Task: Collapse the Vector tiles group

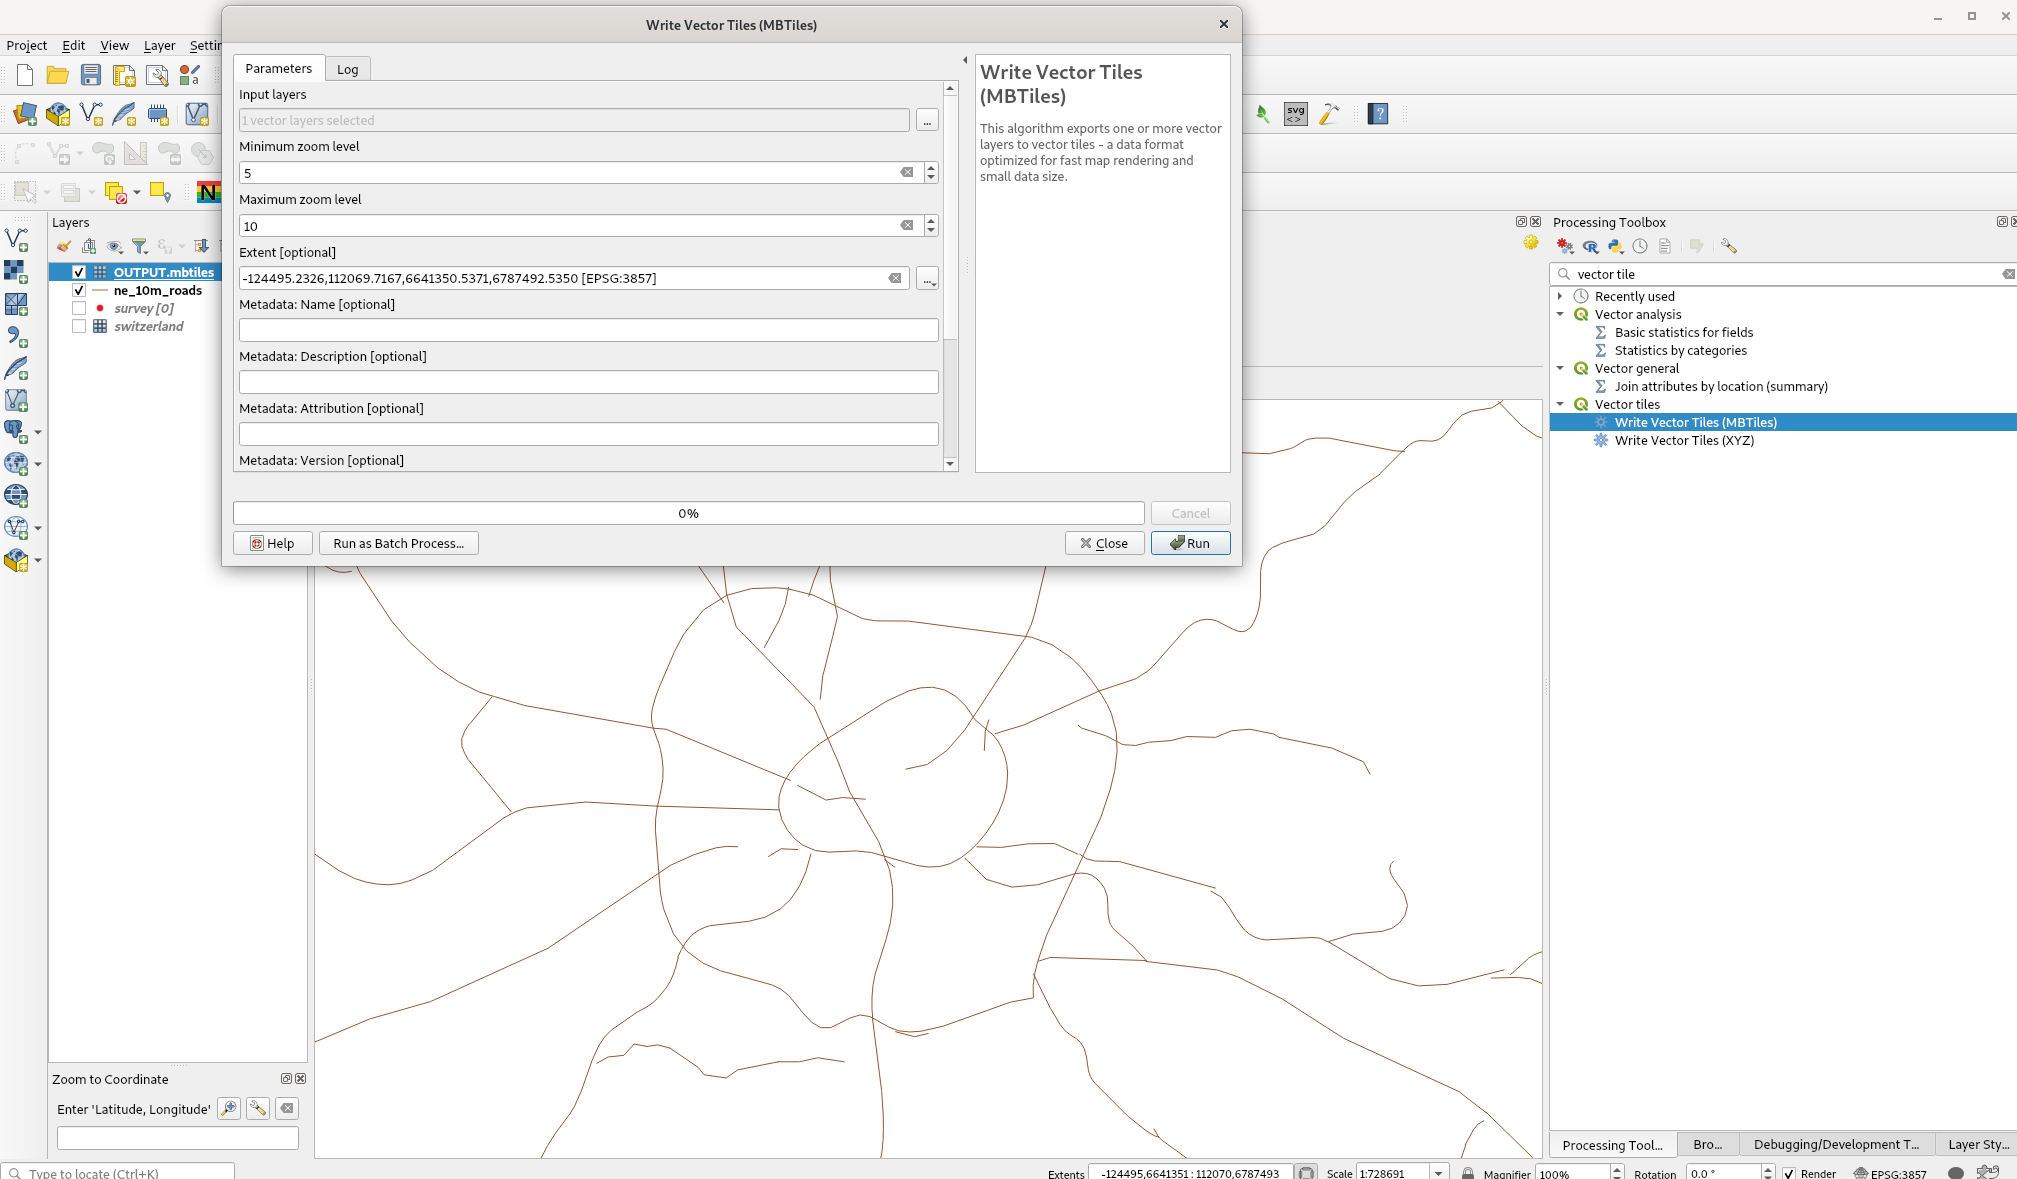Action: 1561,404
